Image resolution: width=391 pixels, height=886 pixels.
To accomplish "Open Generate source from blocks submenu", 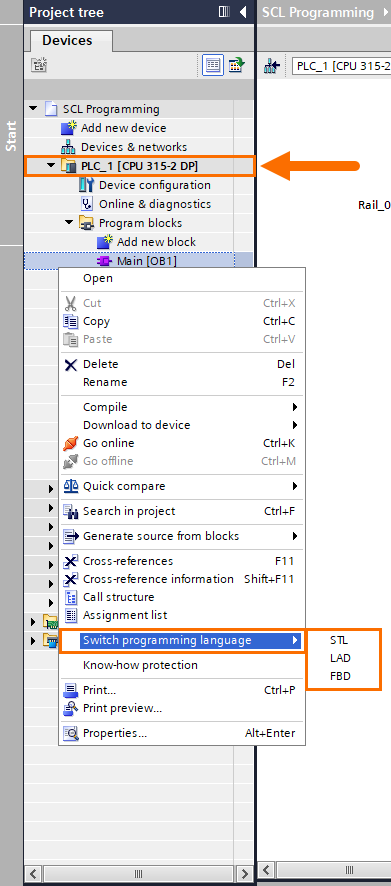I will 182,536.
